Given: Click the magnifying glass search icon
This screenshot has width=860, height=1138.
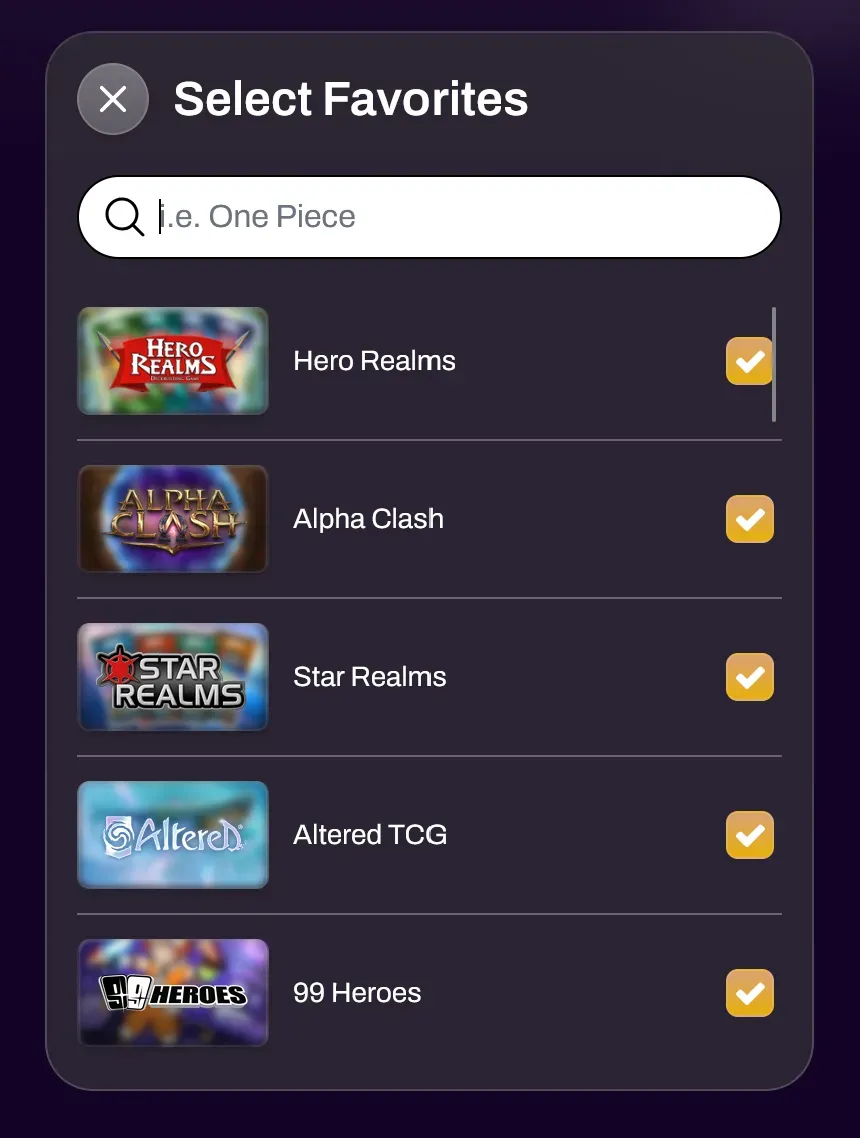Looking at the screenshot, I should point(125,217).
